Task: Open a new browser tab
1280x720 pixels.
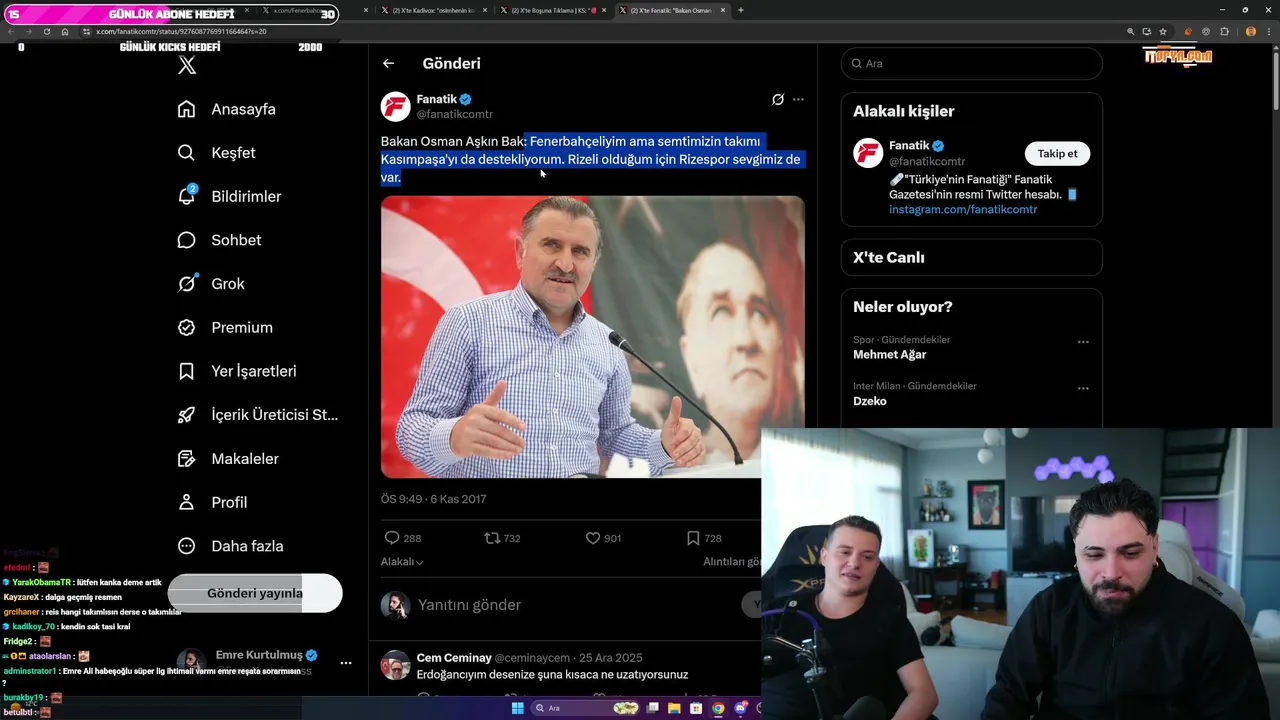Action: pyautogui.click(x=741, y=10)
